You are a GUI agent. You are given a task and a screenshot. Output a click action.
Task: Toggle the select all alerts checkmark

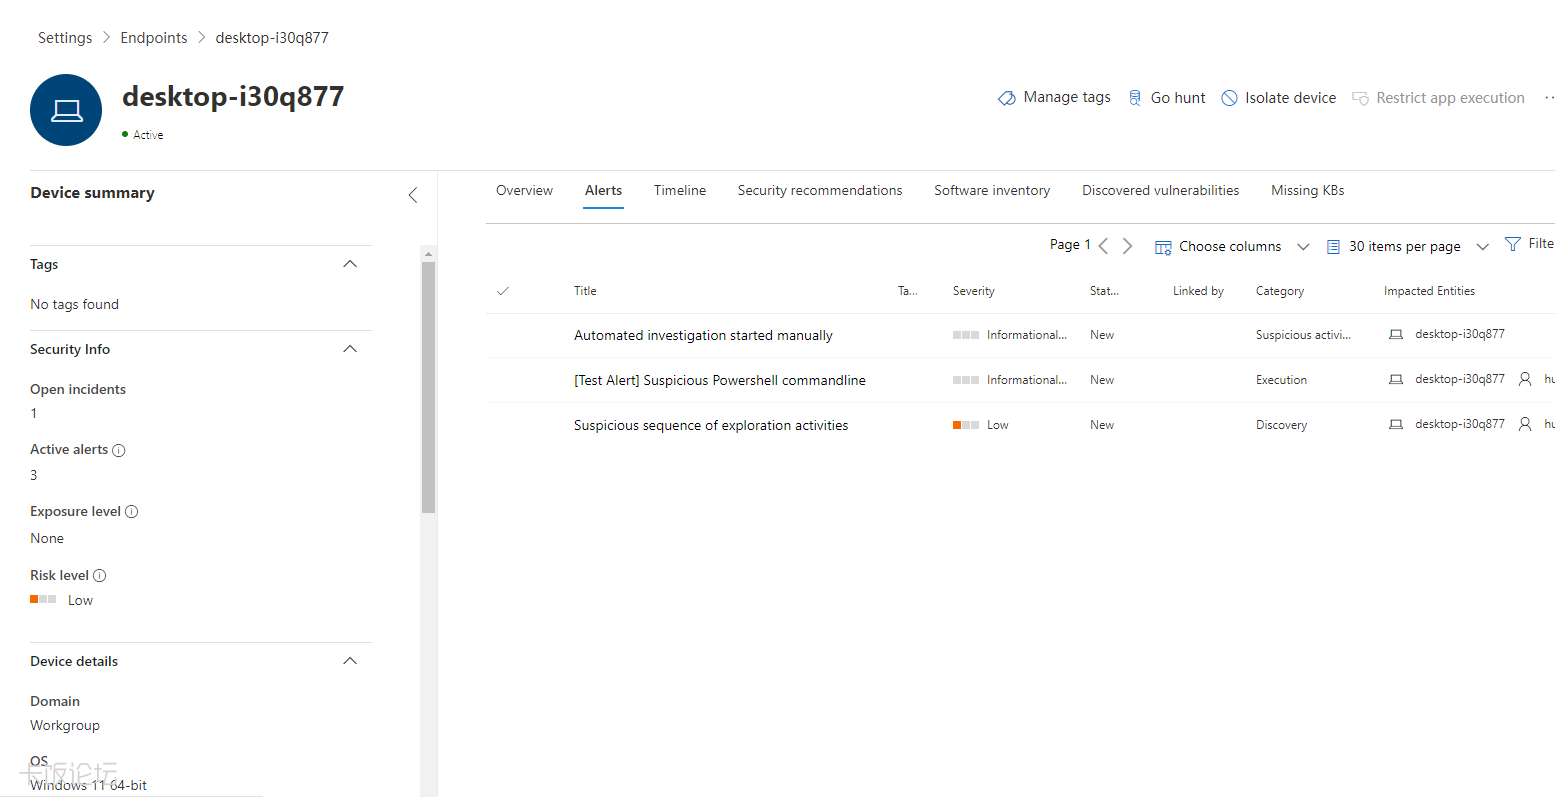(503, 291)
